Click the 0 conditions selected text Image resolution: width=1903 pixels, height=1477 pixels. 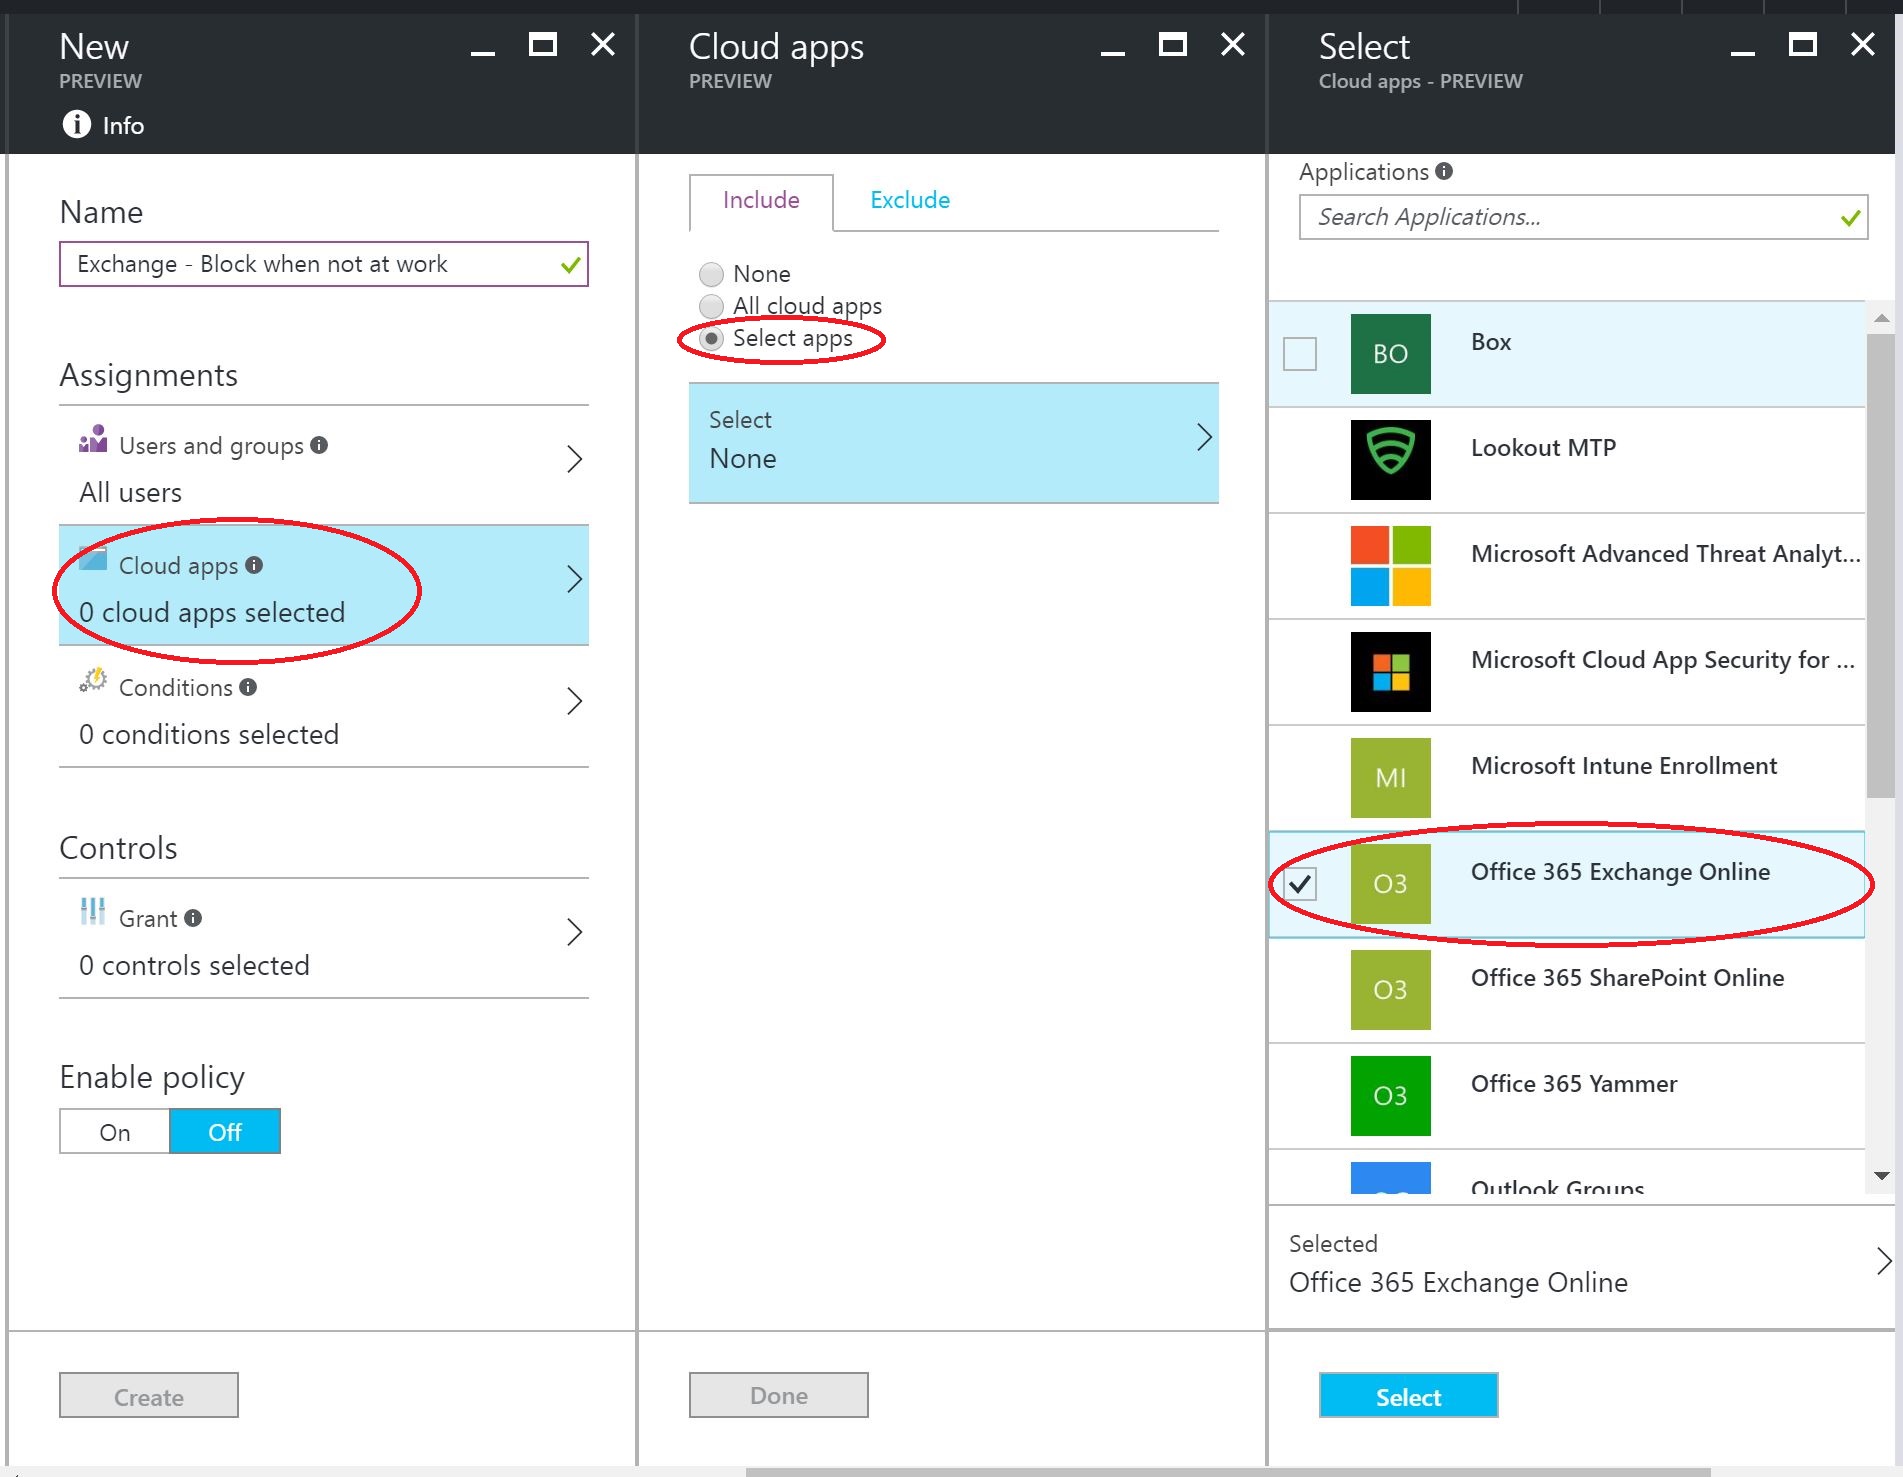point(209,734)
